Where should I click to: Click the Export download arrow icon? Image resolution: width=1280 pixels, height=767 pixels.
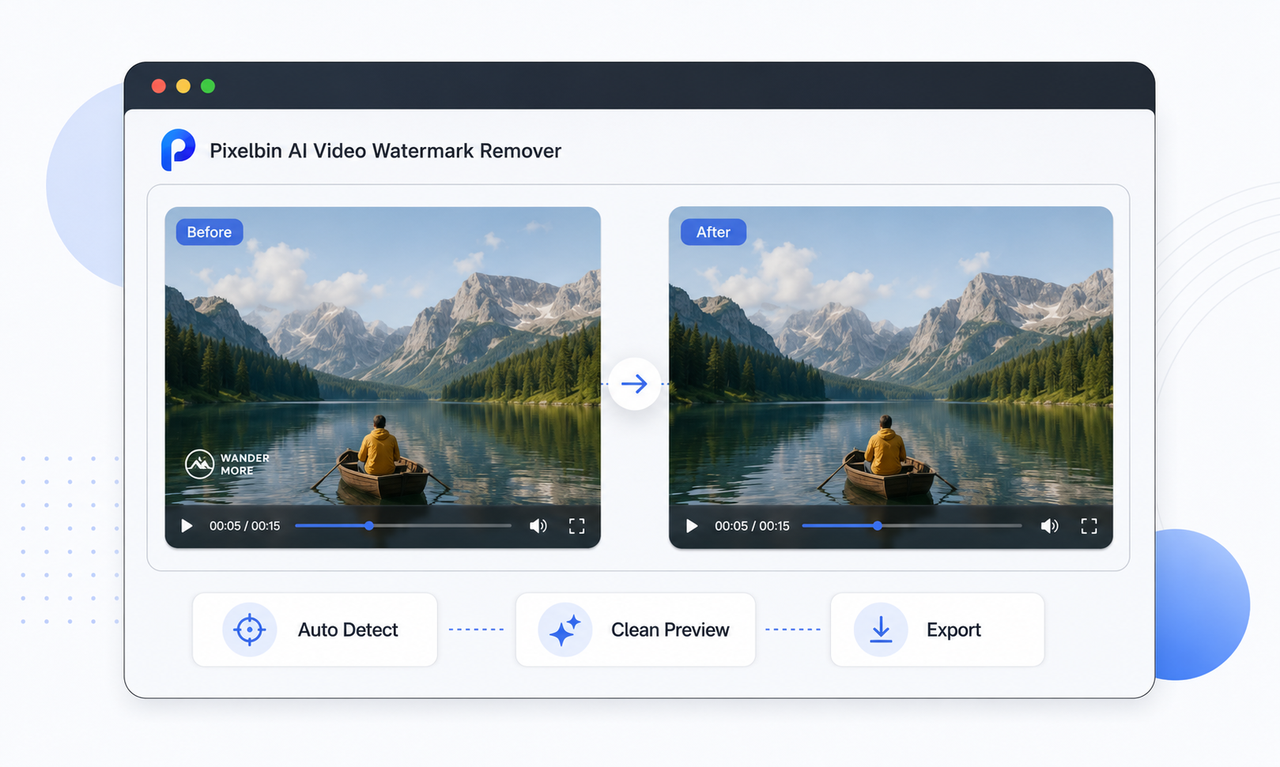(881, 630)
